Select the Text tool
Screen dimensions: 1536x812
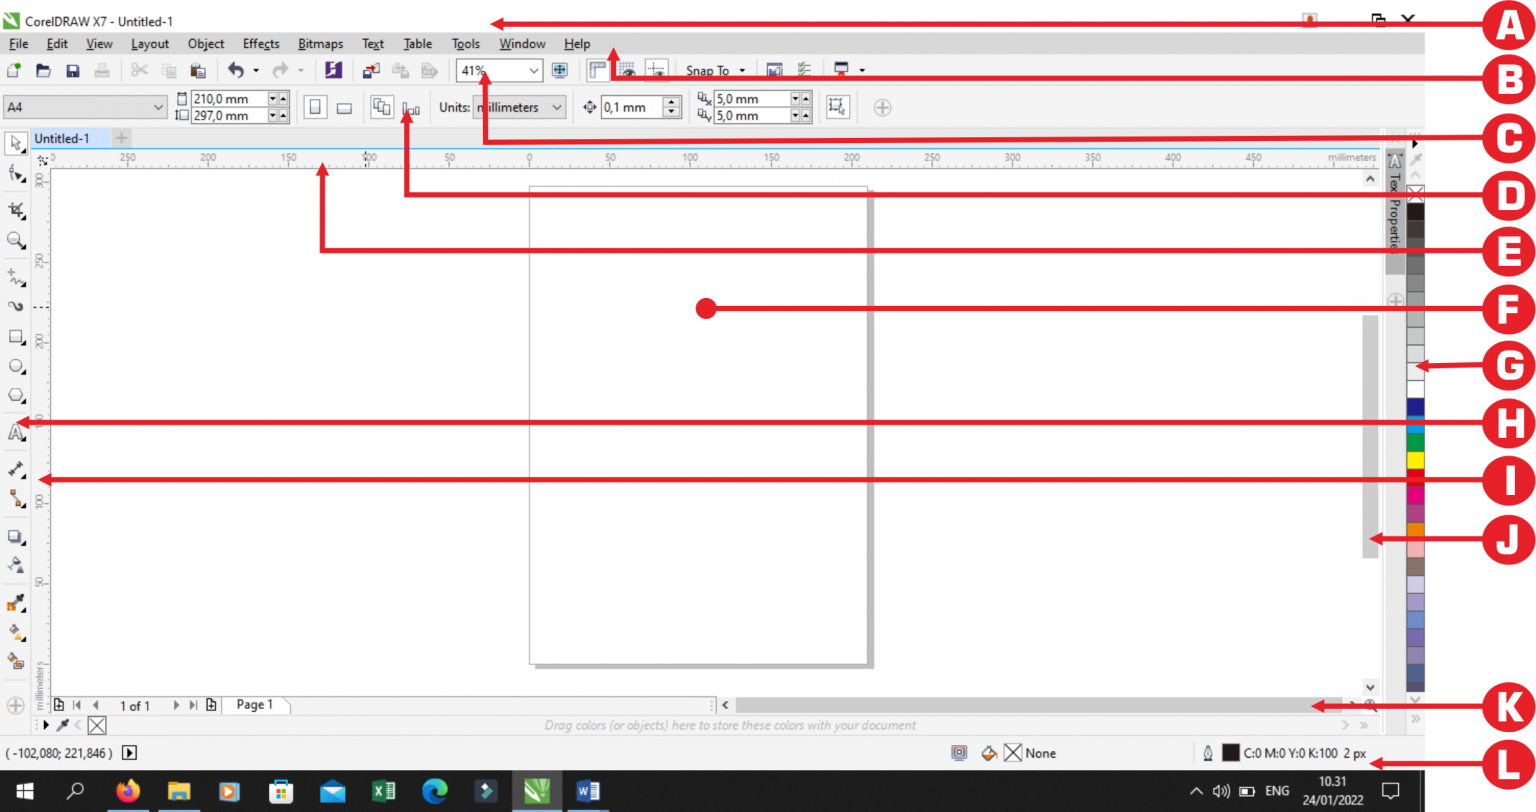coord(15,432)
